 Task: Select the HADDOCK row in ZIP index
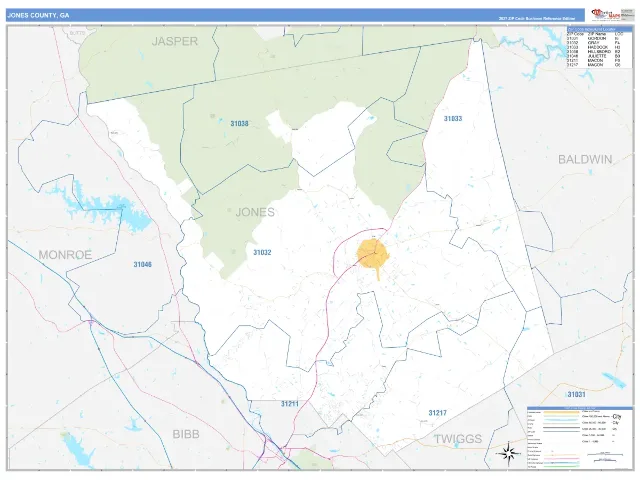(x=593, y=47)
